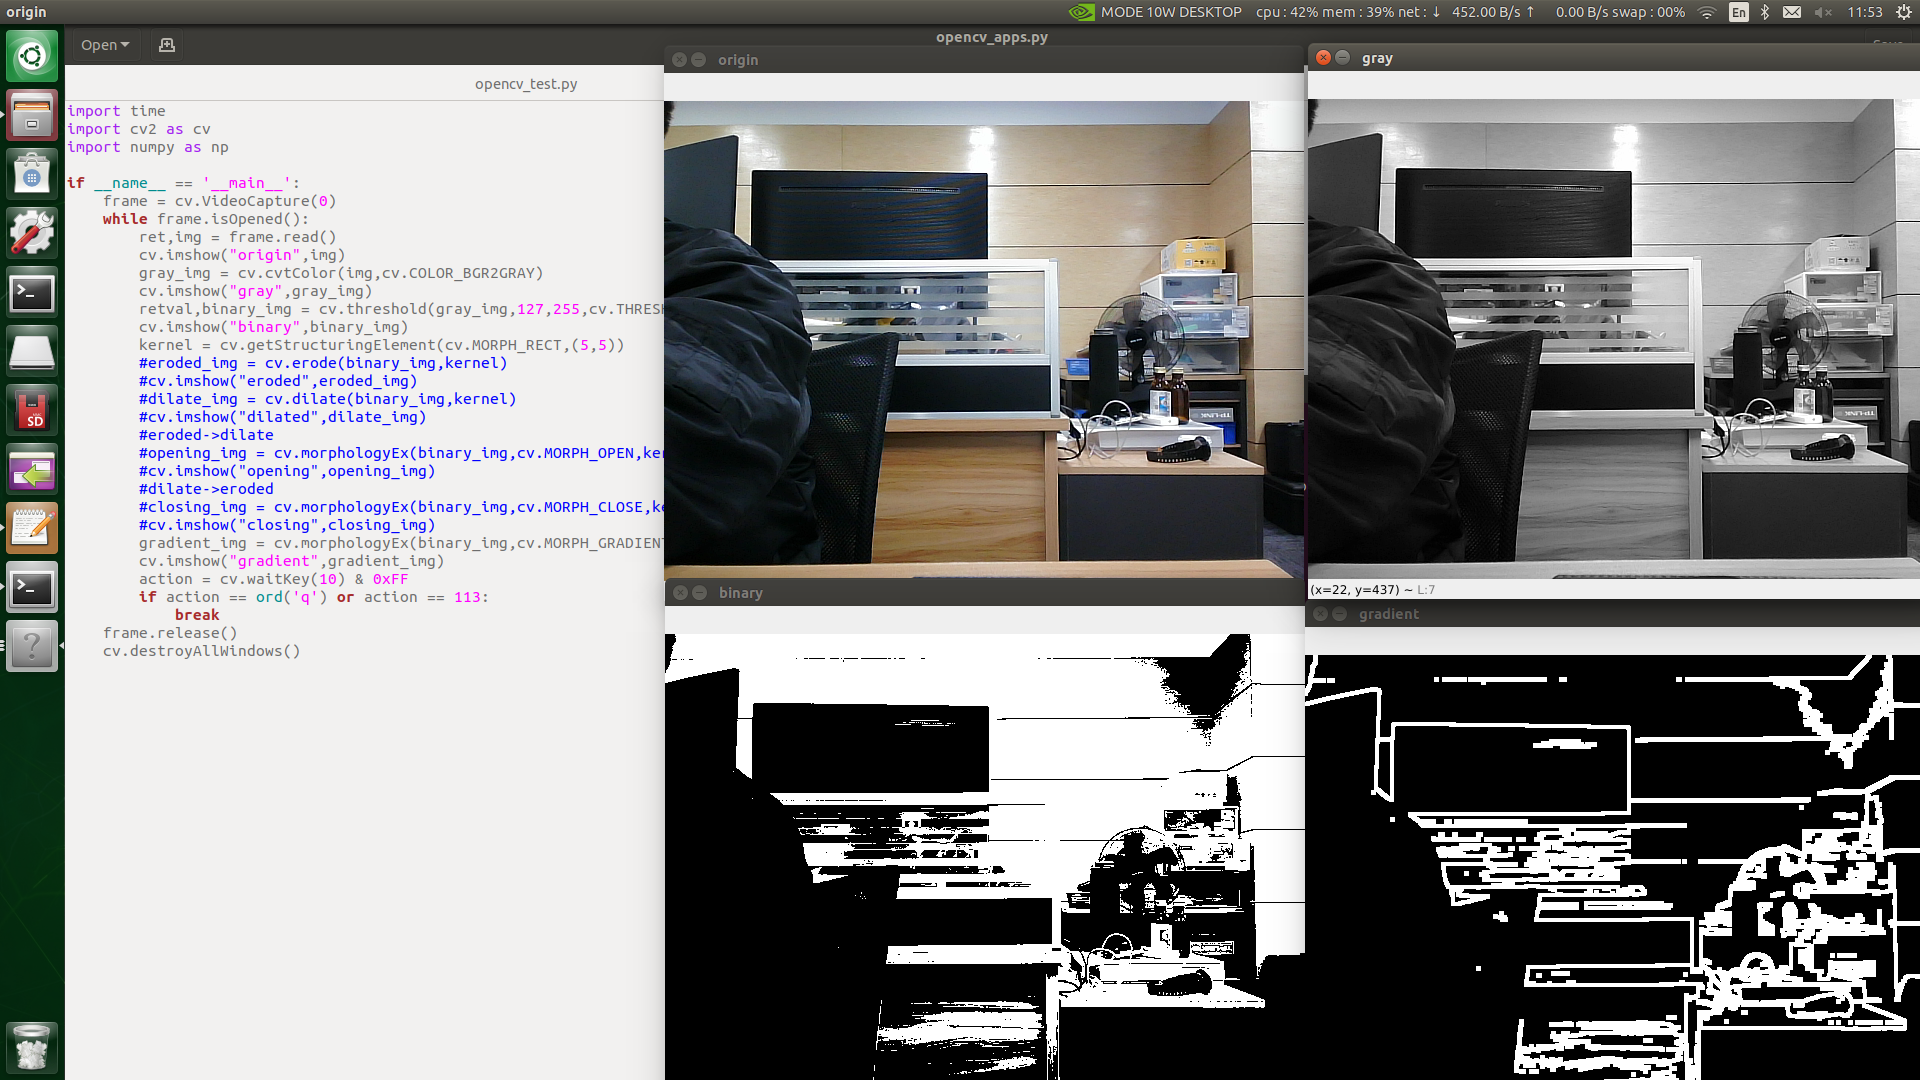Click the new document icon in gedit
Screen dimensions: 1920x1080
pyautogui.click(x=167, y=45)
